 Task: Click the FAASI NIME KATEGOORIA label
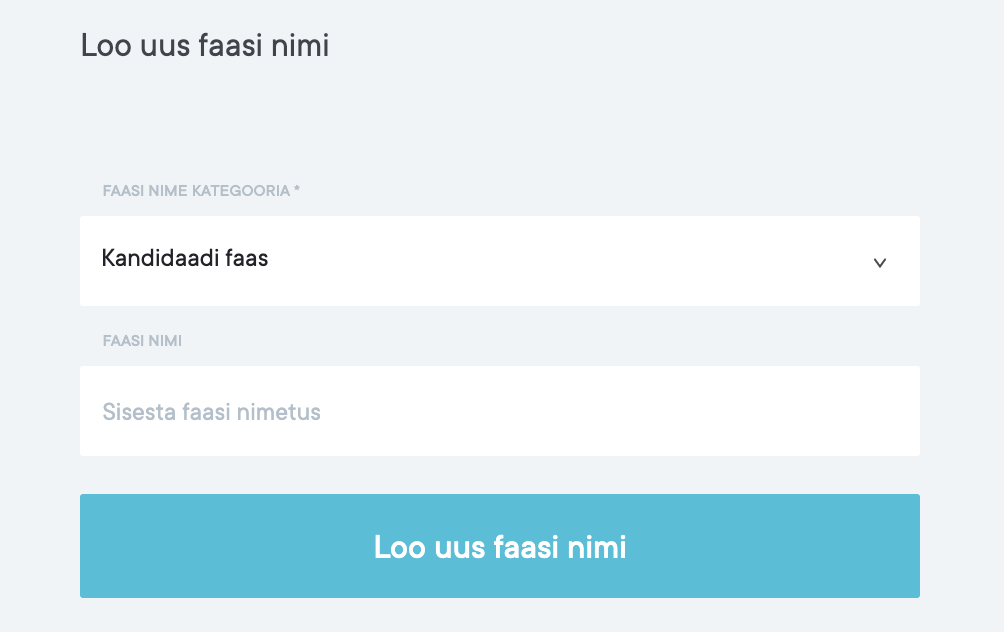(x=196, y=190)
